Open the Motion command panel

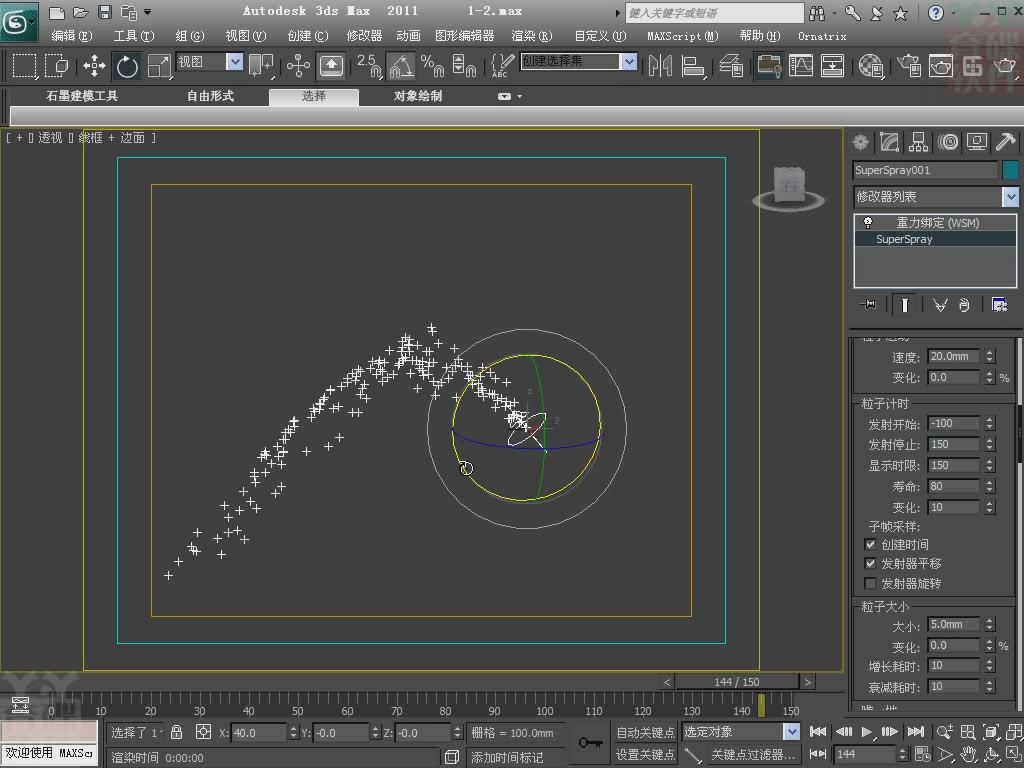(948, 142)
